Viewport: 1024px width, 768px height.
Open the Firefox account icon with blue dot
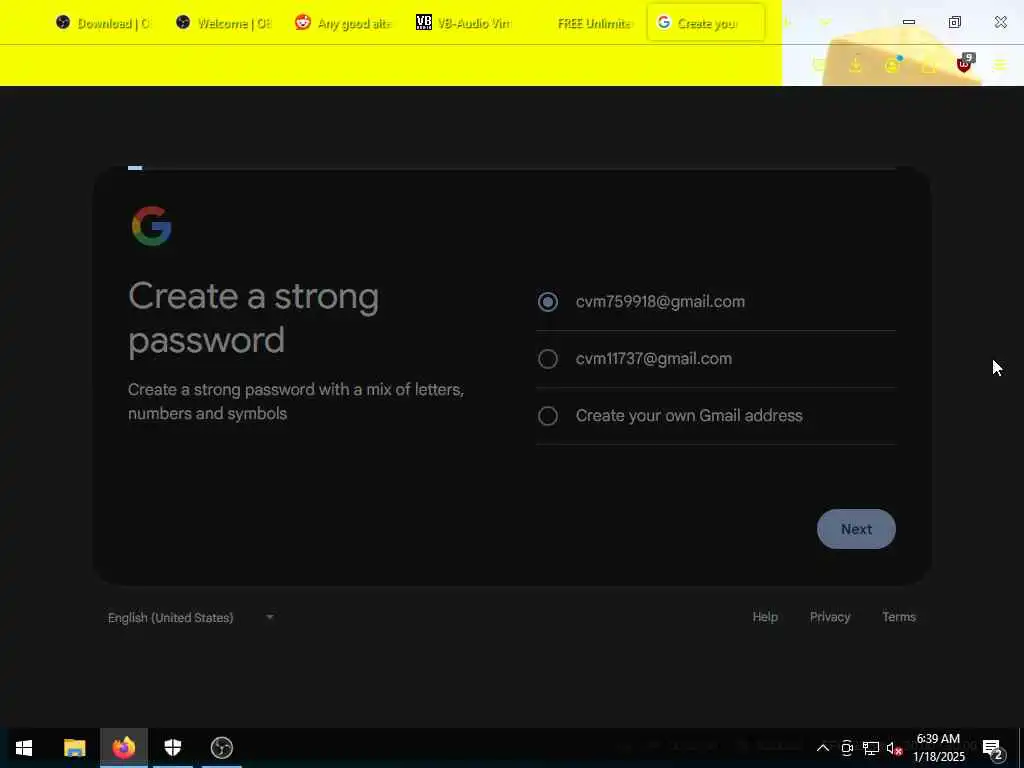(x=892, y=65)
